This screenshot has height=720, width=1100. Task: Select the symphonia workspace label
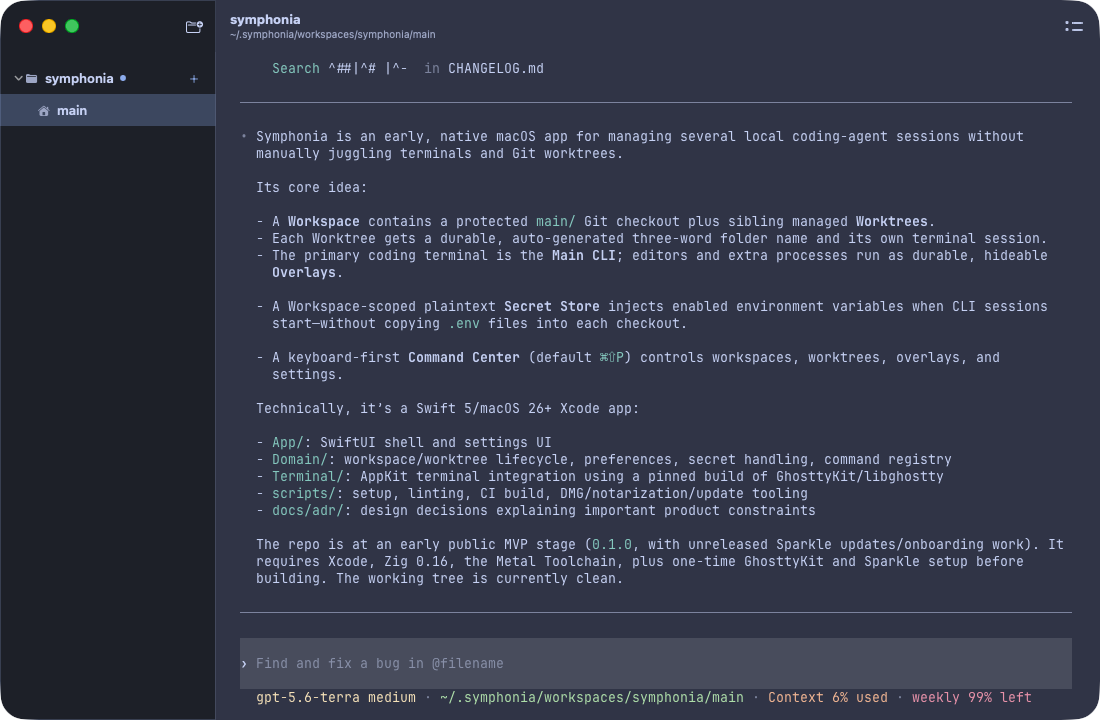tap(79, 79)
